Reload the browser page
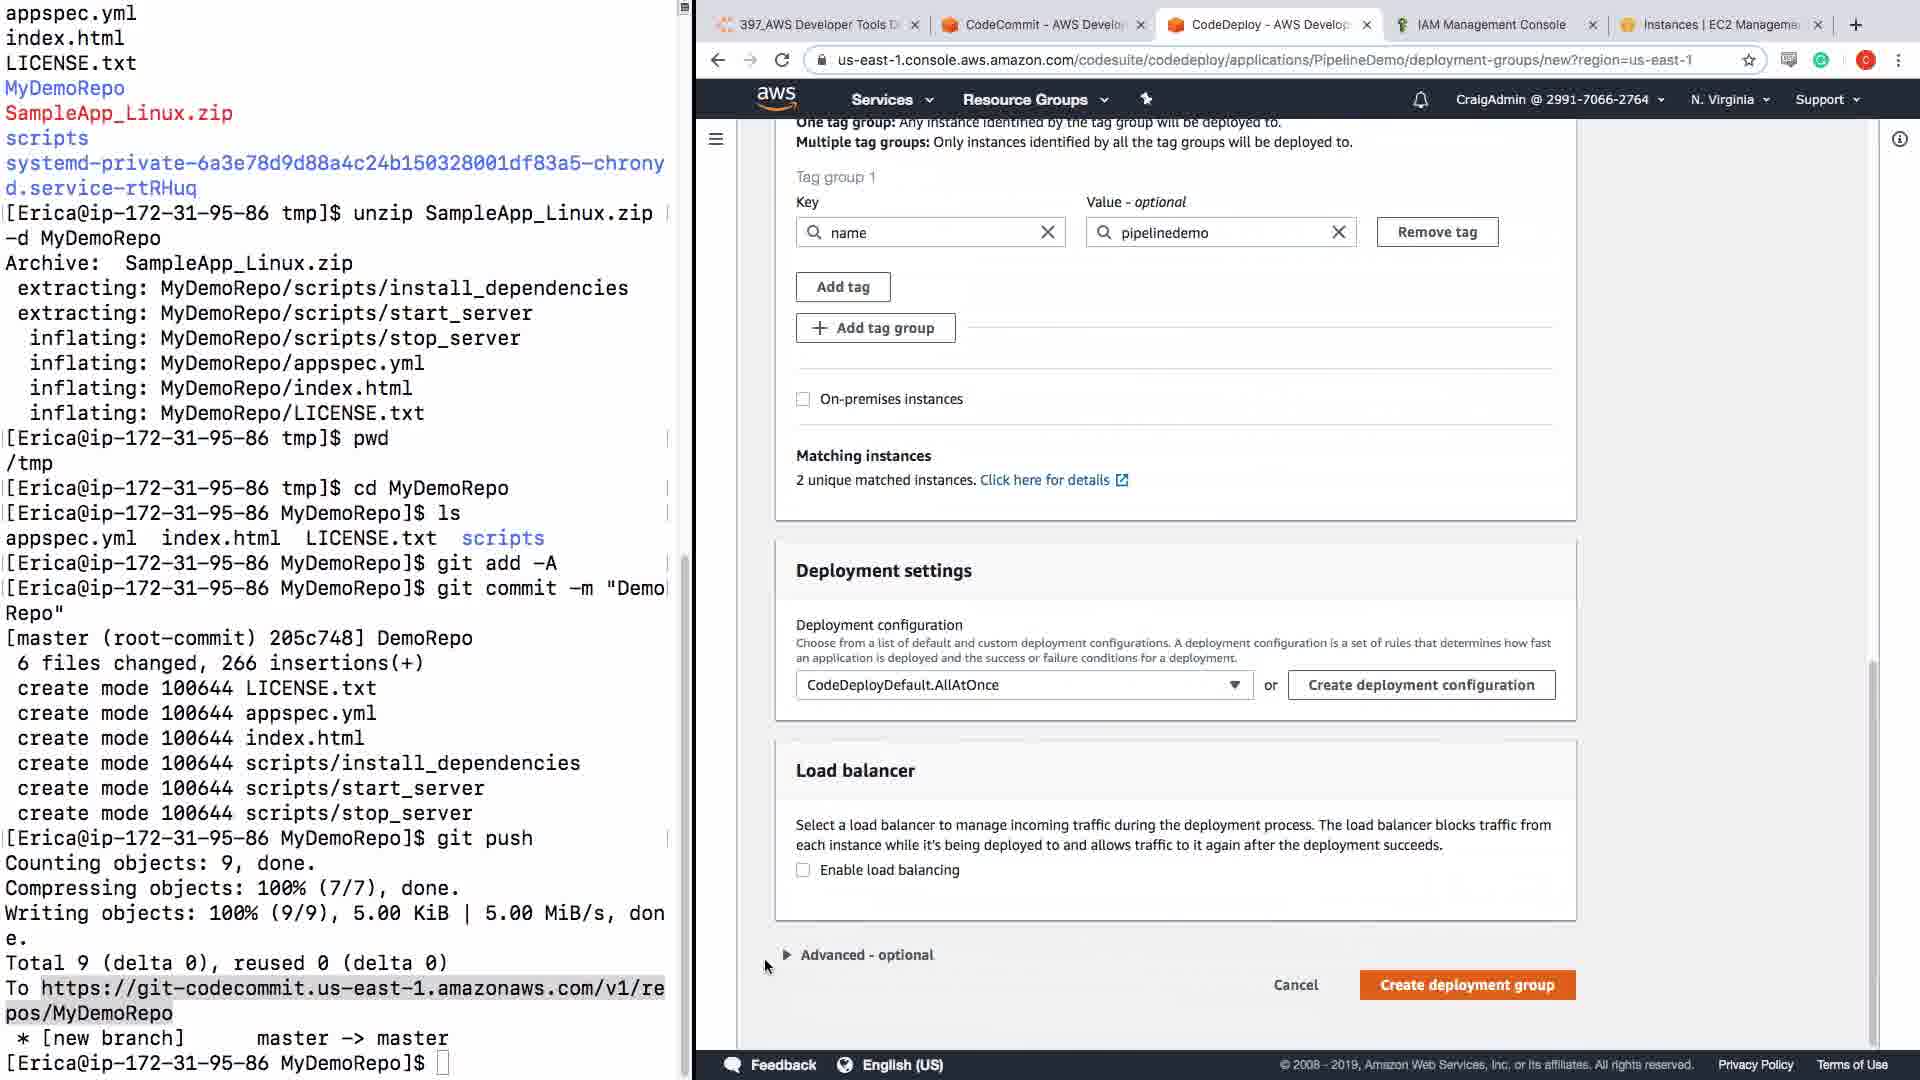This screenshot has height=1080, width=1920. tap(782, 60)
